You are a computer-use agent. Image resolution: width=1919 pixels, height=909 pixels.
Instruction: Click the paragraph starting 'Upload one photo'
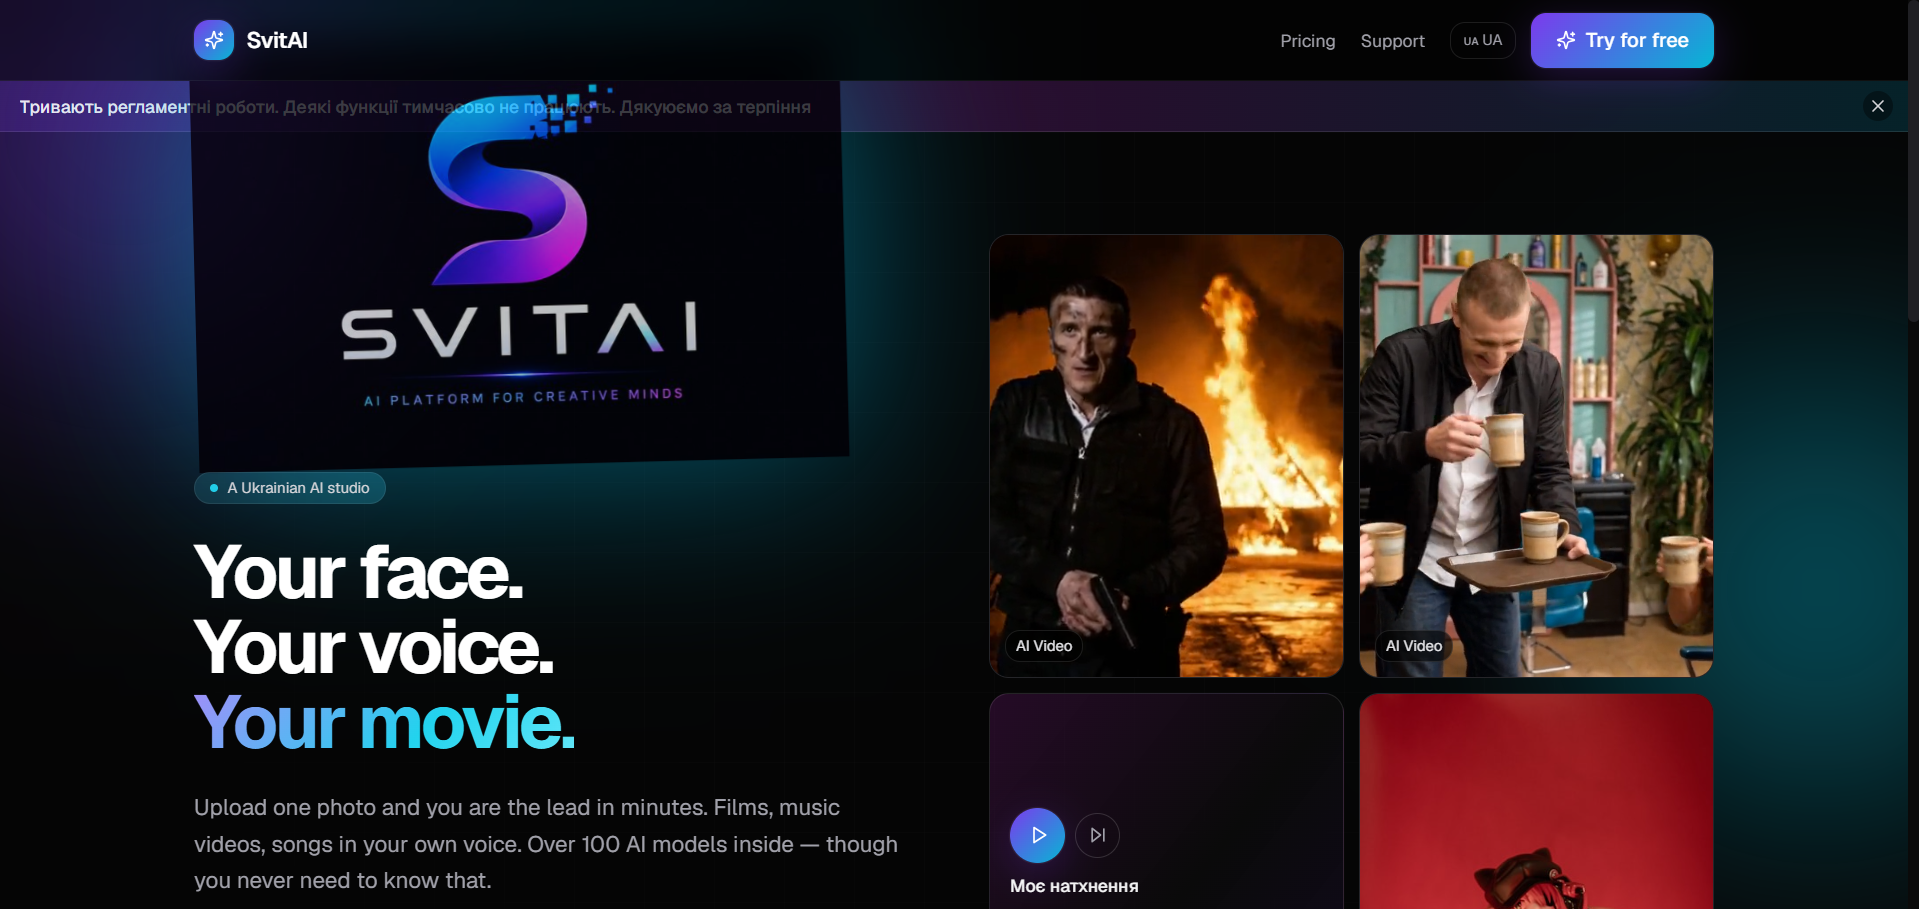coord(546,844)
